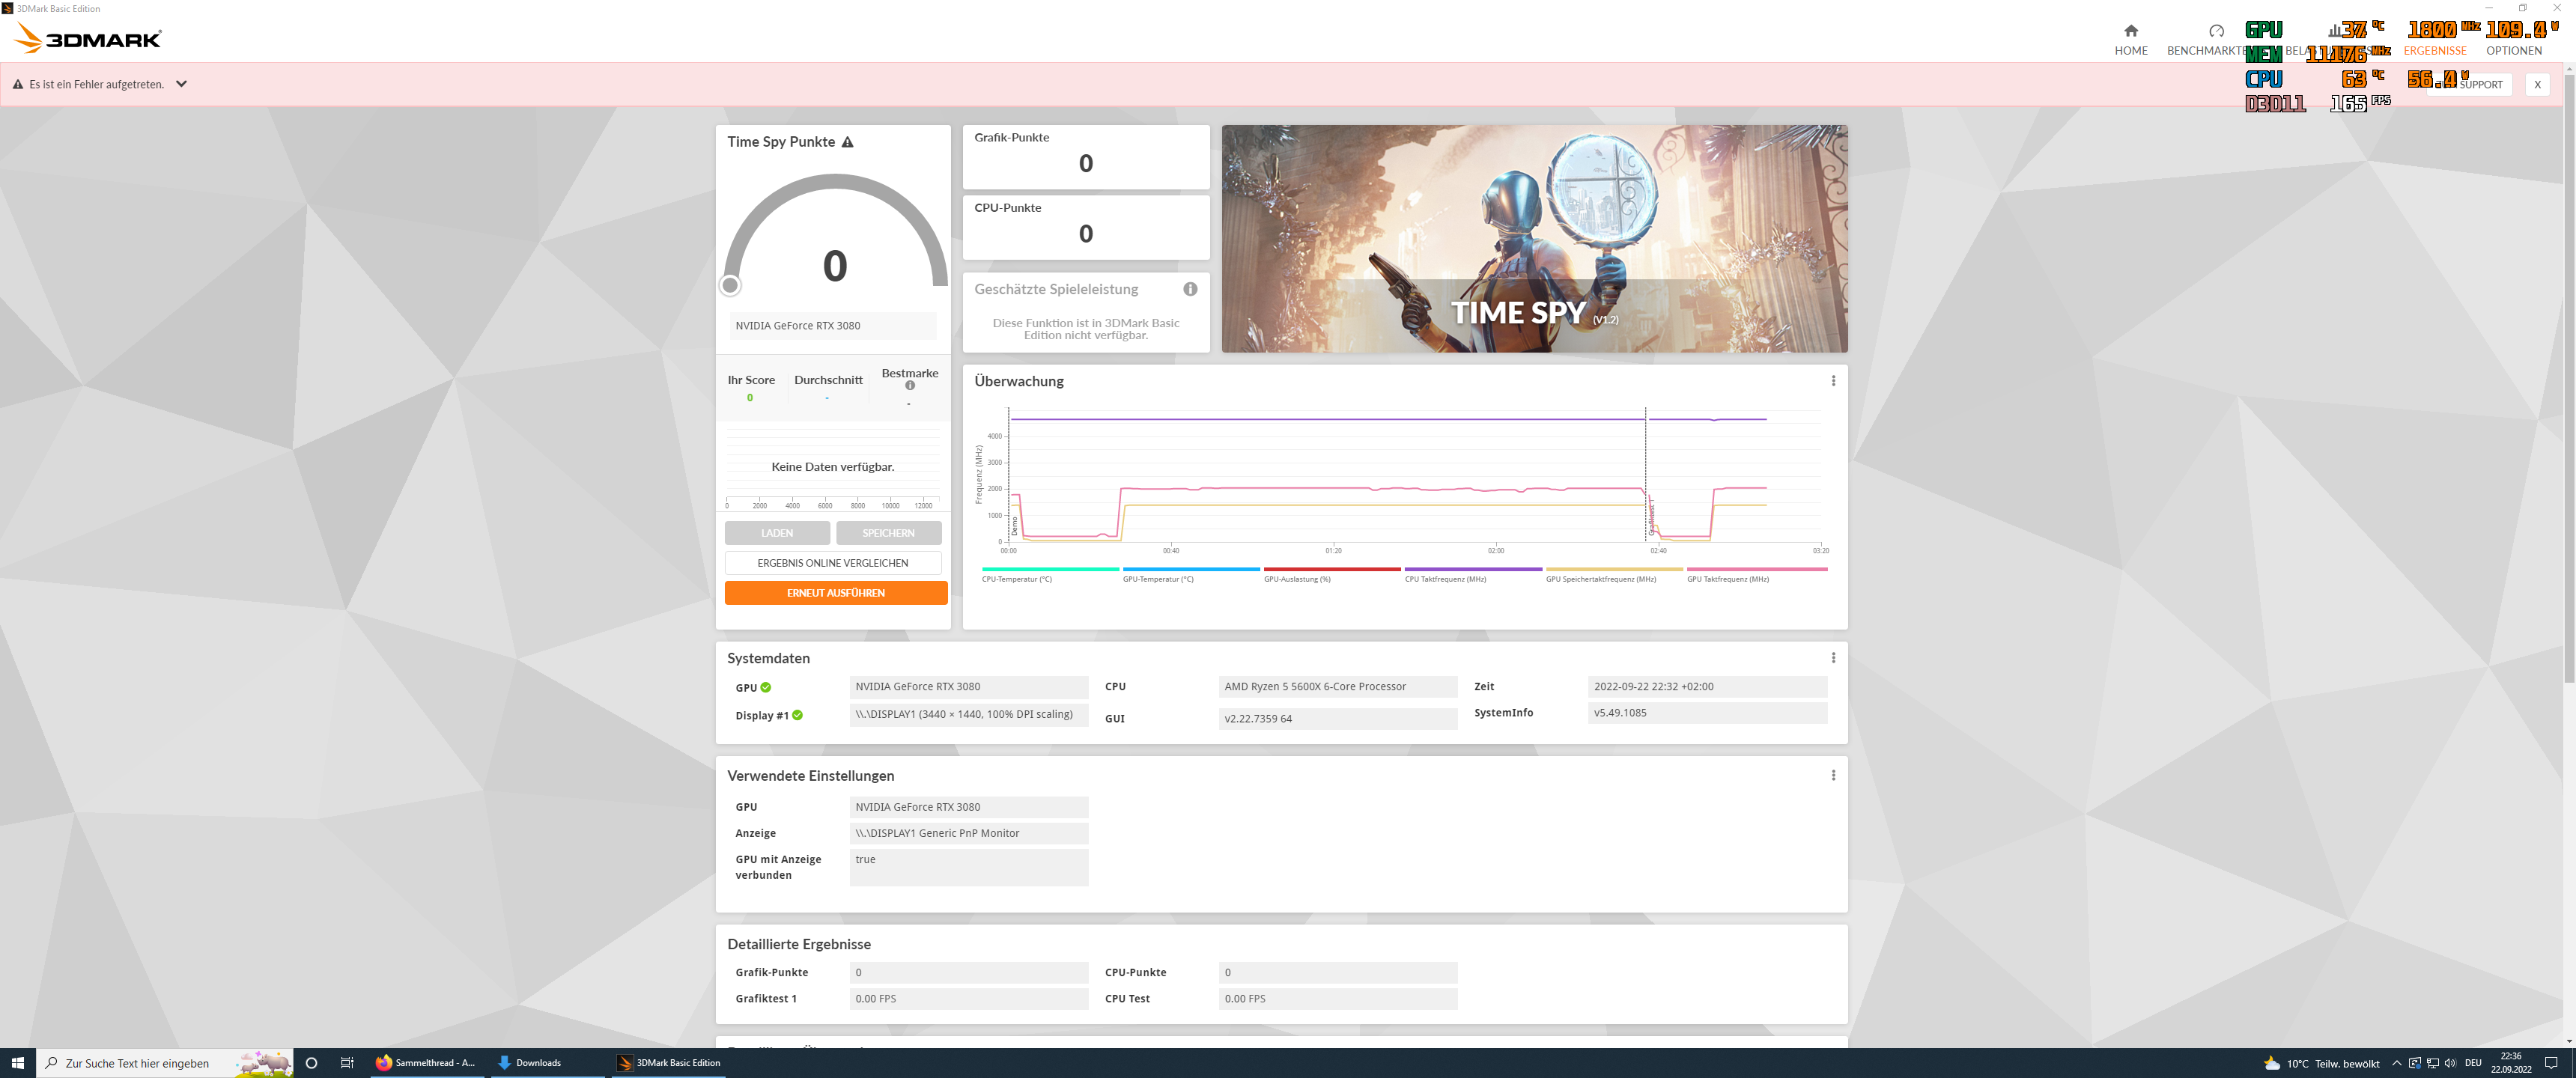
Task: Click Ergebnis online vergleichen button
Action: [832, 563]
